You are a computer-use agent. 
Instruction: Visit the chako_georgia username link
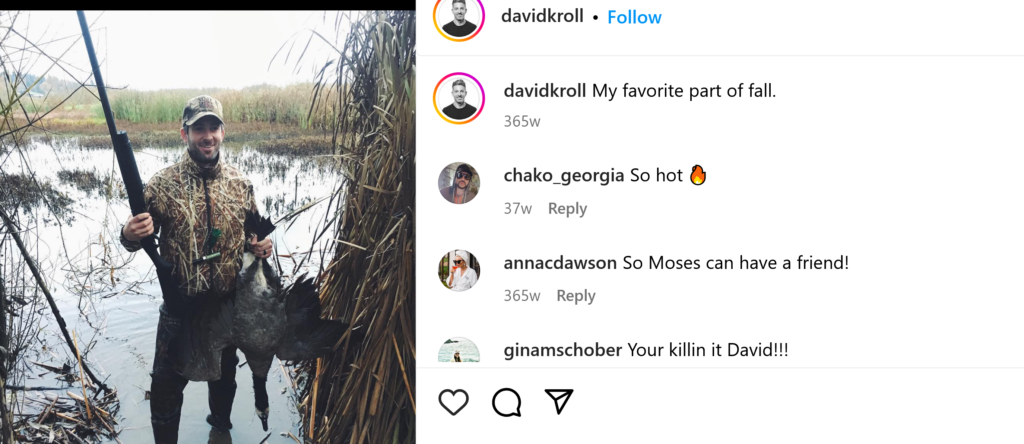(564, 176)
